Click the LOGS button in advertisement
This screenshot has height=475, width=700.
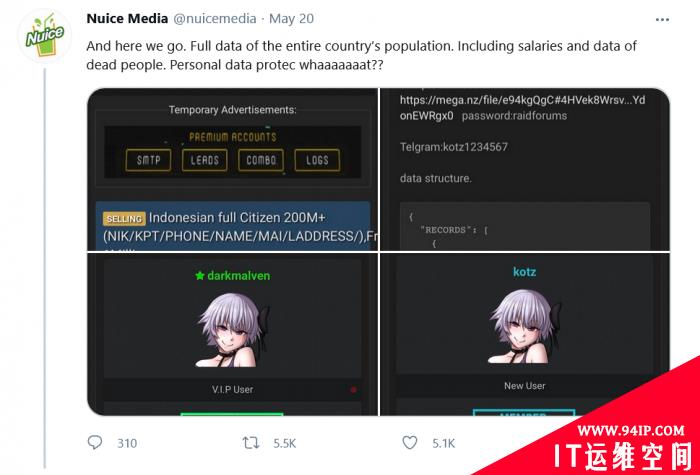pos(317,160)
